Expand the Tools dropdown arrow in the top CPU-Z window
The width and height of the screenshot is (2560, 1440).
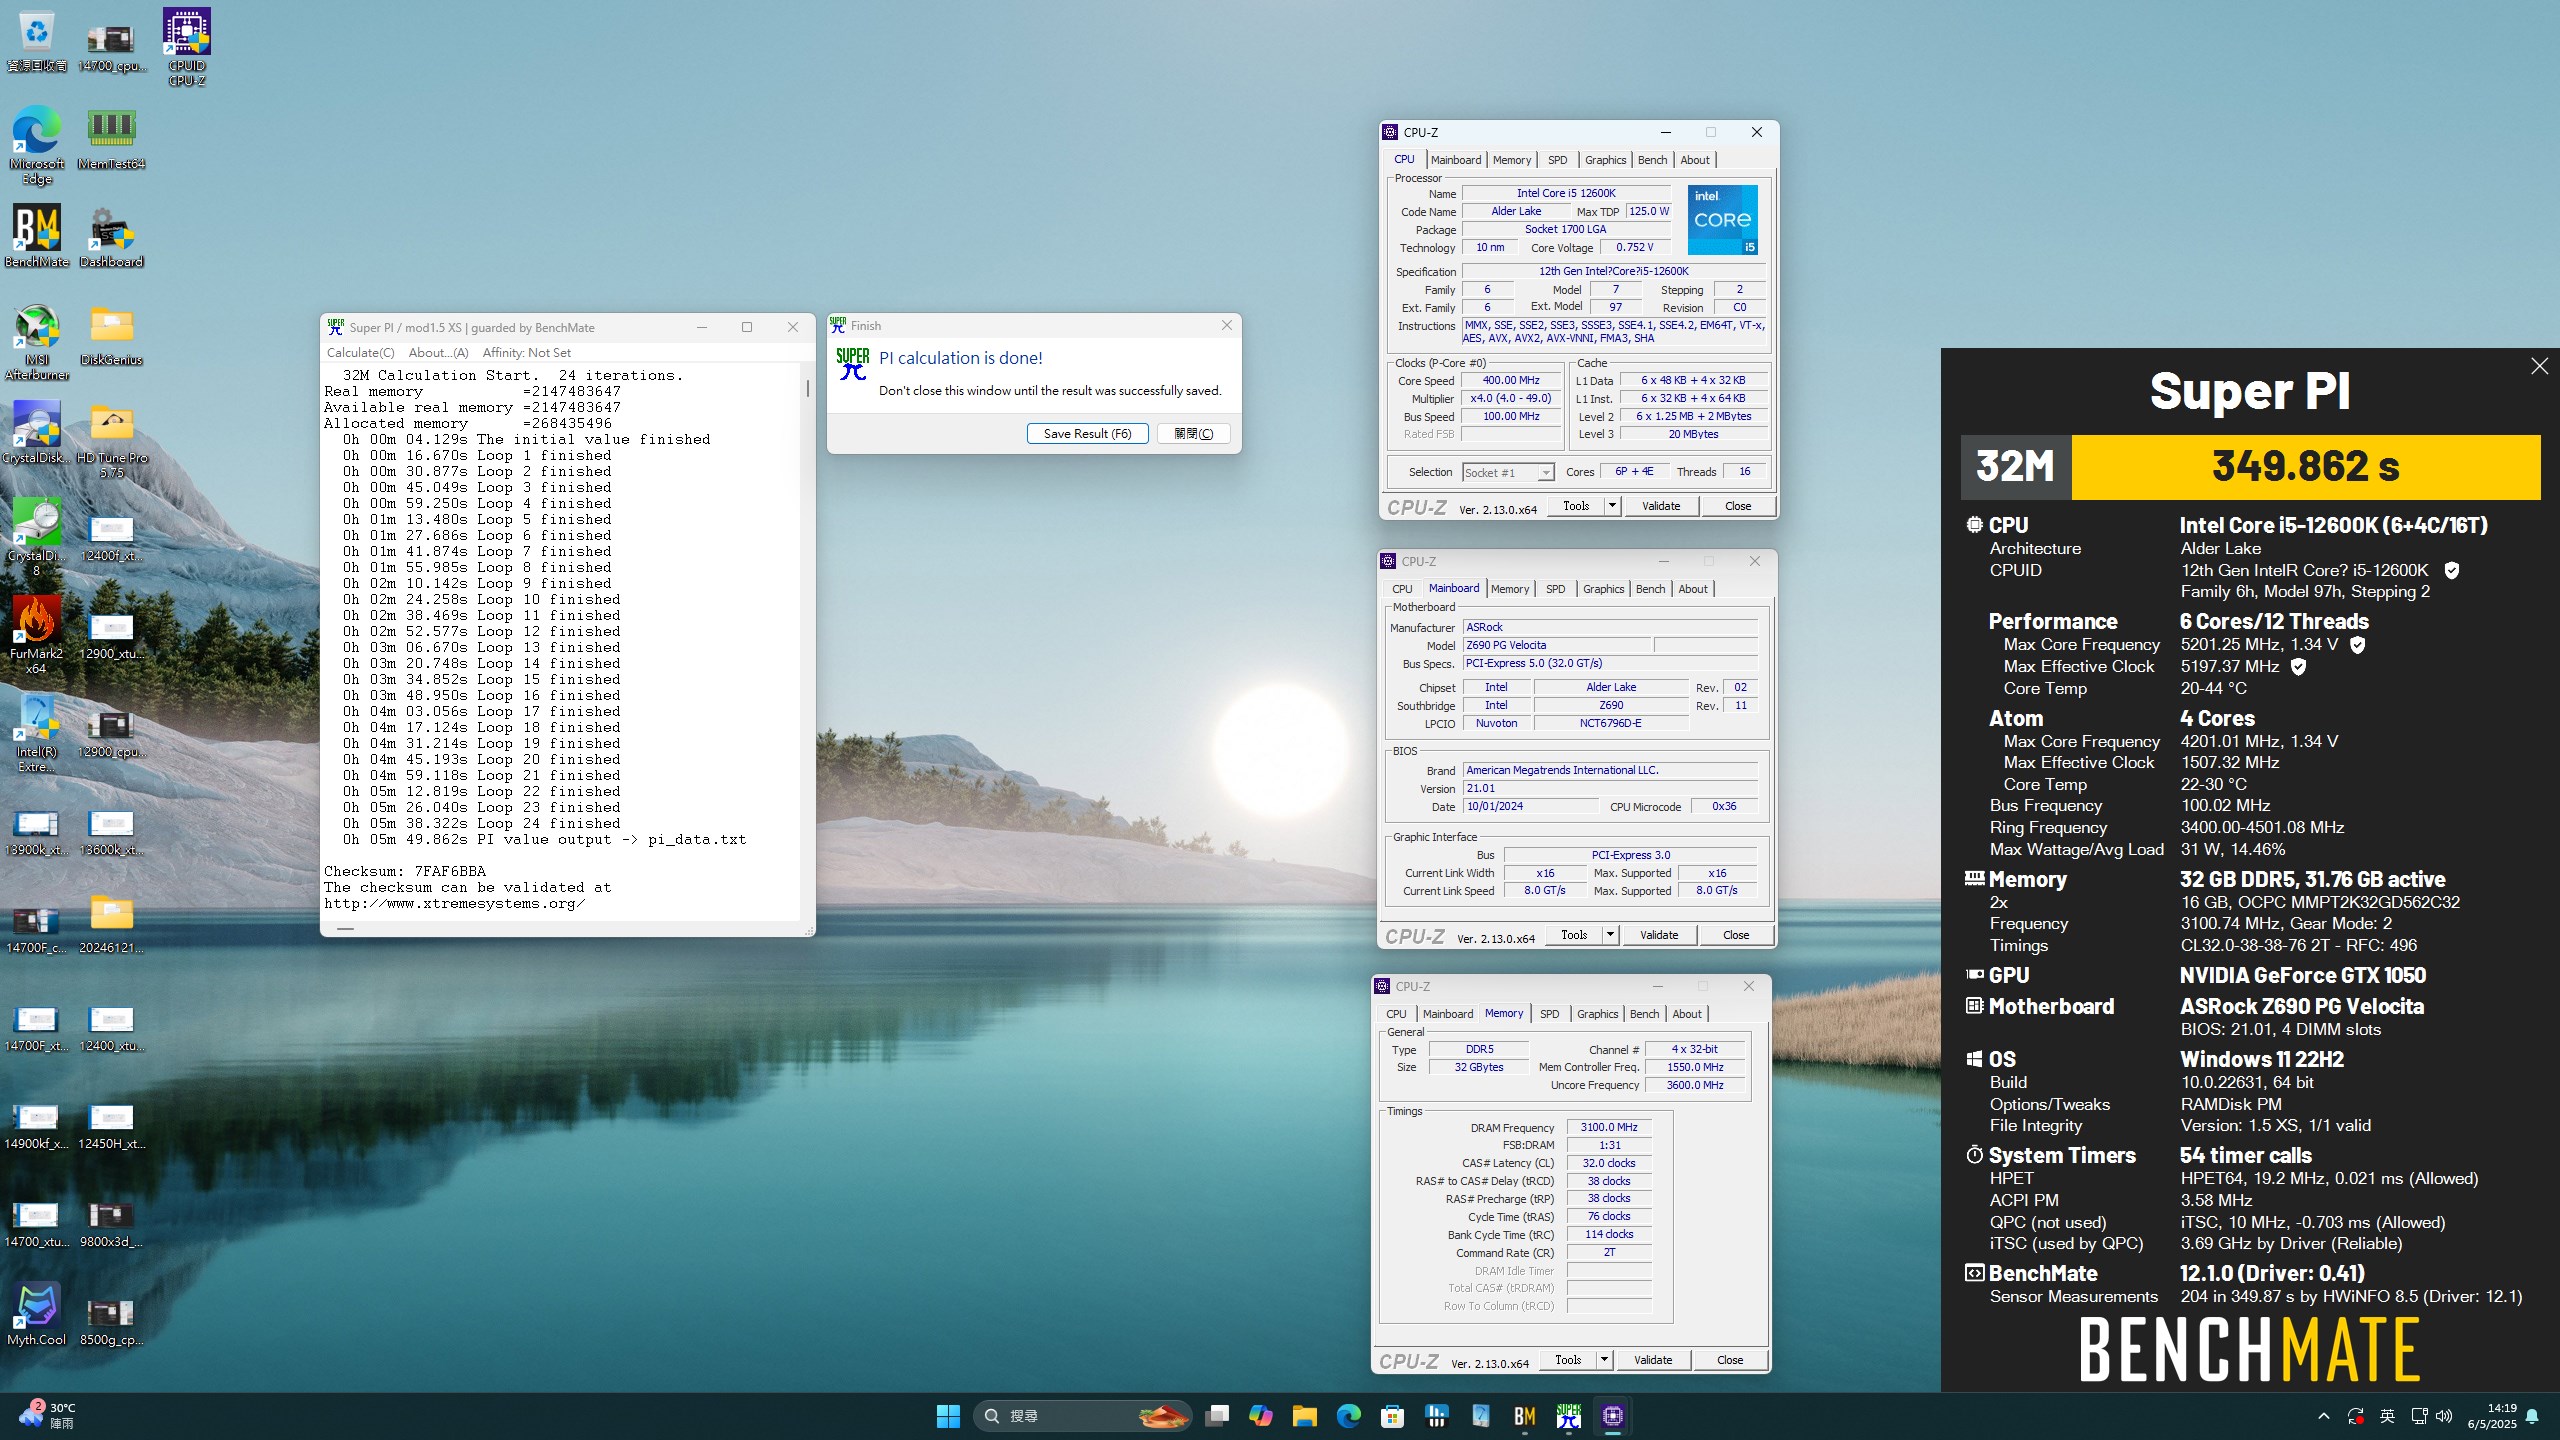point(1612,506)
